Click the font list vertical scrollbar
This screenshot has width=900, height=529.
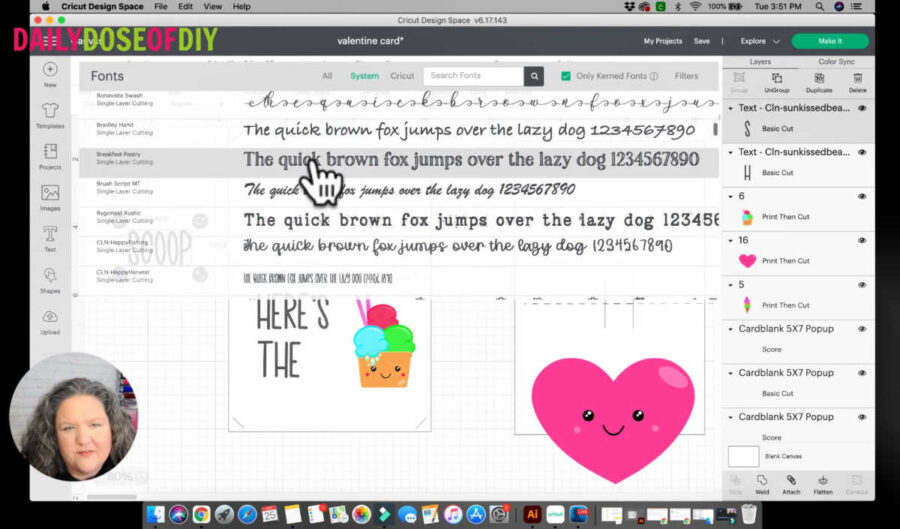click(715, 129)
